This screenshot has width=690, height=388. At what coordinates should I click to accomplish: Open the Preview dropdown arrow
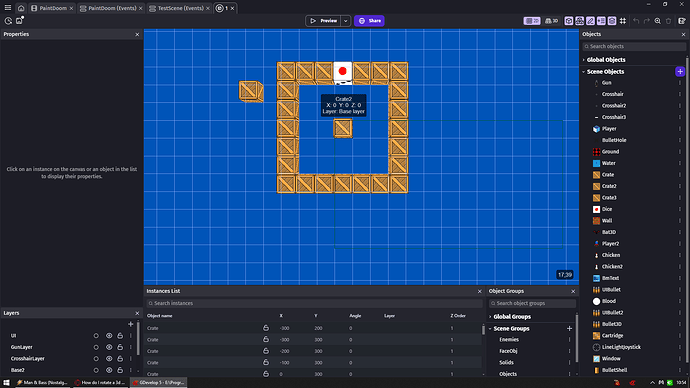coord(345,21)
